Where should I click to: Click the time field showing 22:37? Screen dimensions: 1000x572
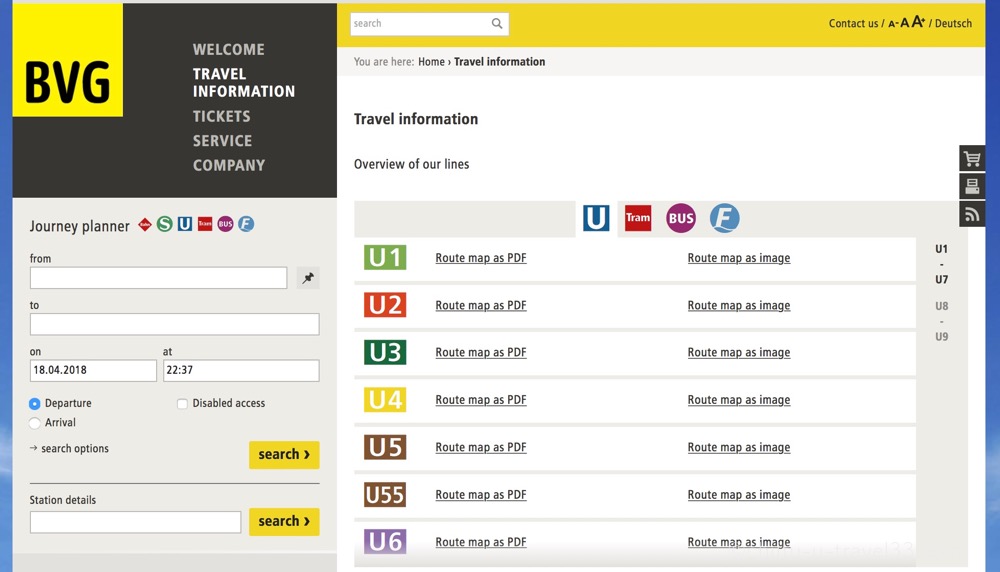(x=241, y=370)
